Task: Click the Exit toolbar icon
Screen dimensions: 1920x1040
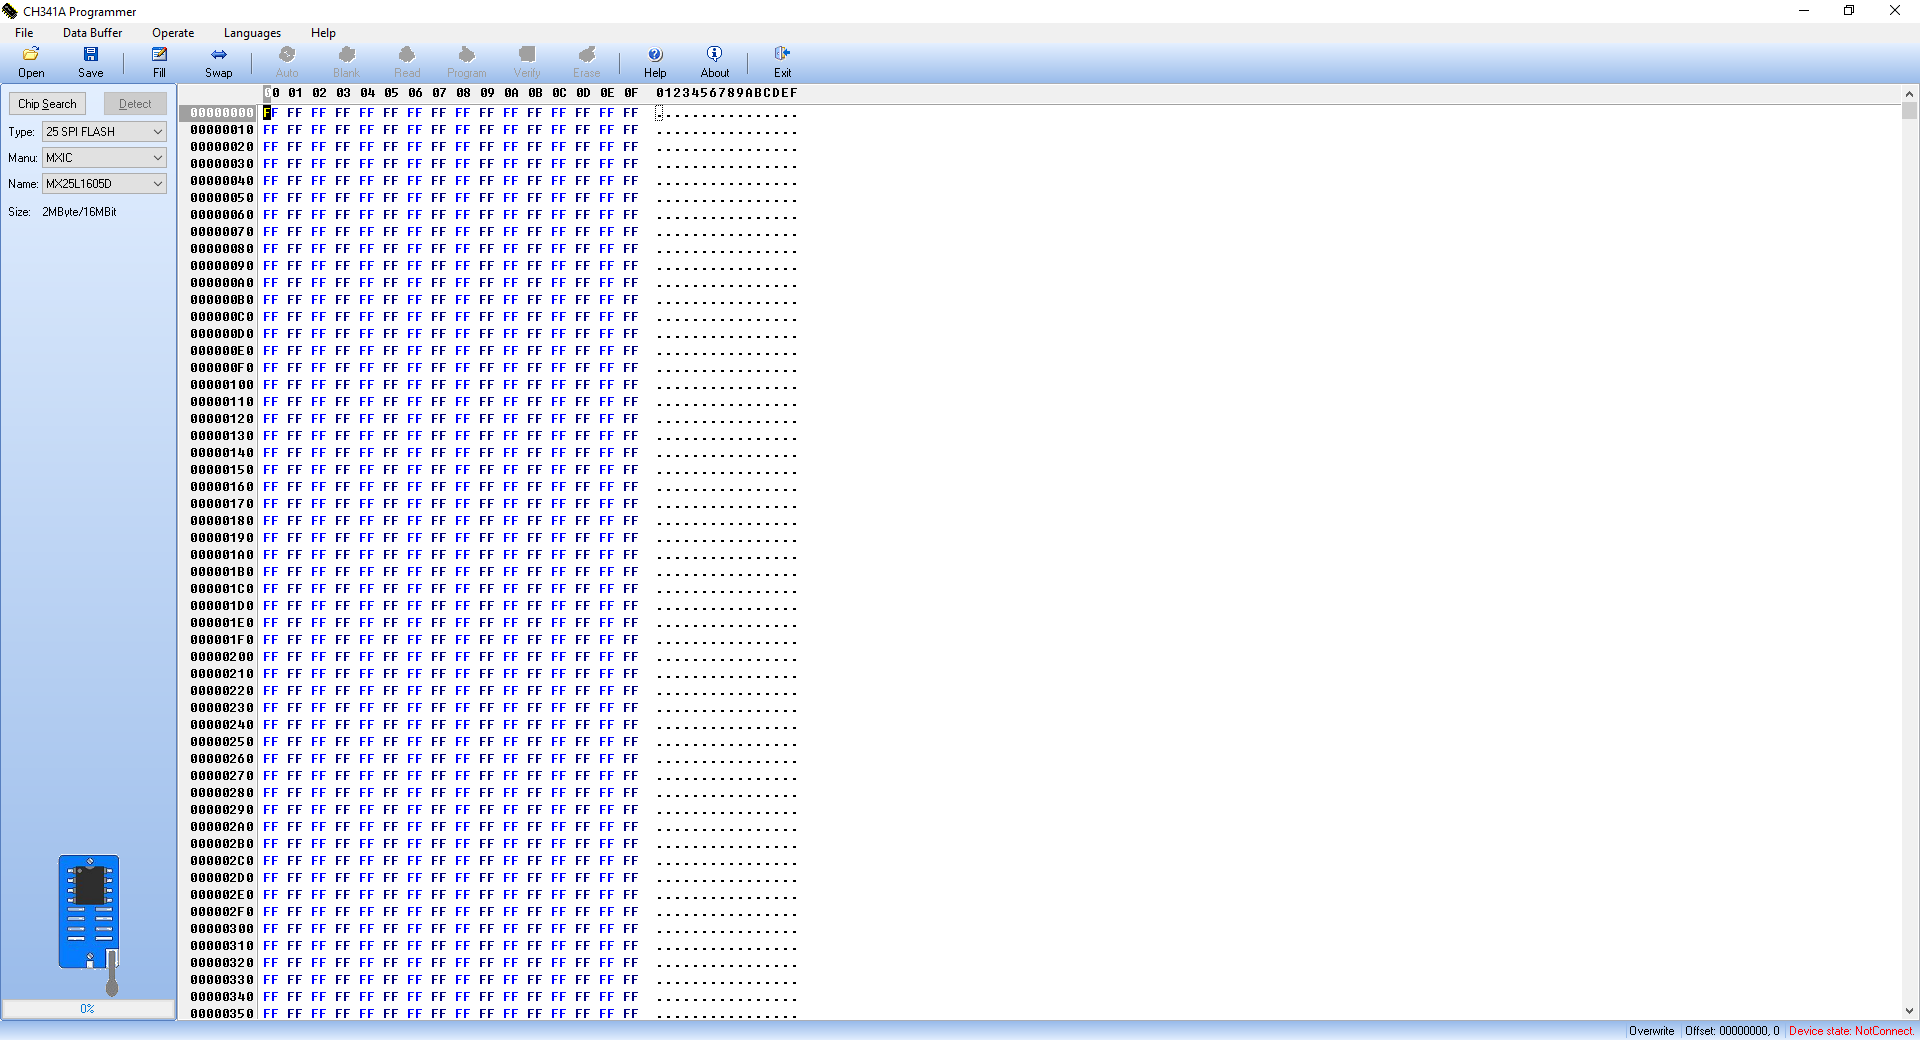Action: pyautogui.click(x=782, y=62)
